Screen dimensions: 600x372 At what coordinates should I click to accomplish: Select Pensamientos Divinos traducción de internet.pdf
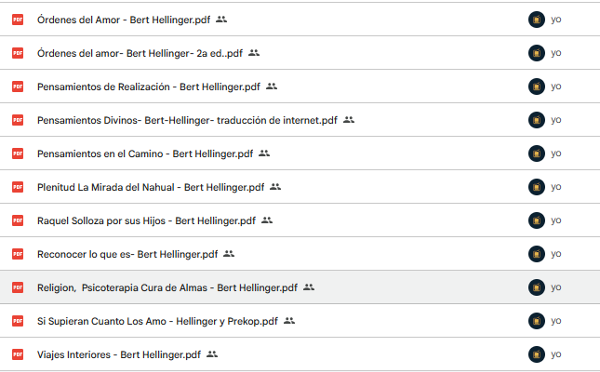click(x=187, y=120)
